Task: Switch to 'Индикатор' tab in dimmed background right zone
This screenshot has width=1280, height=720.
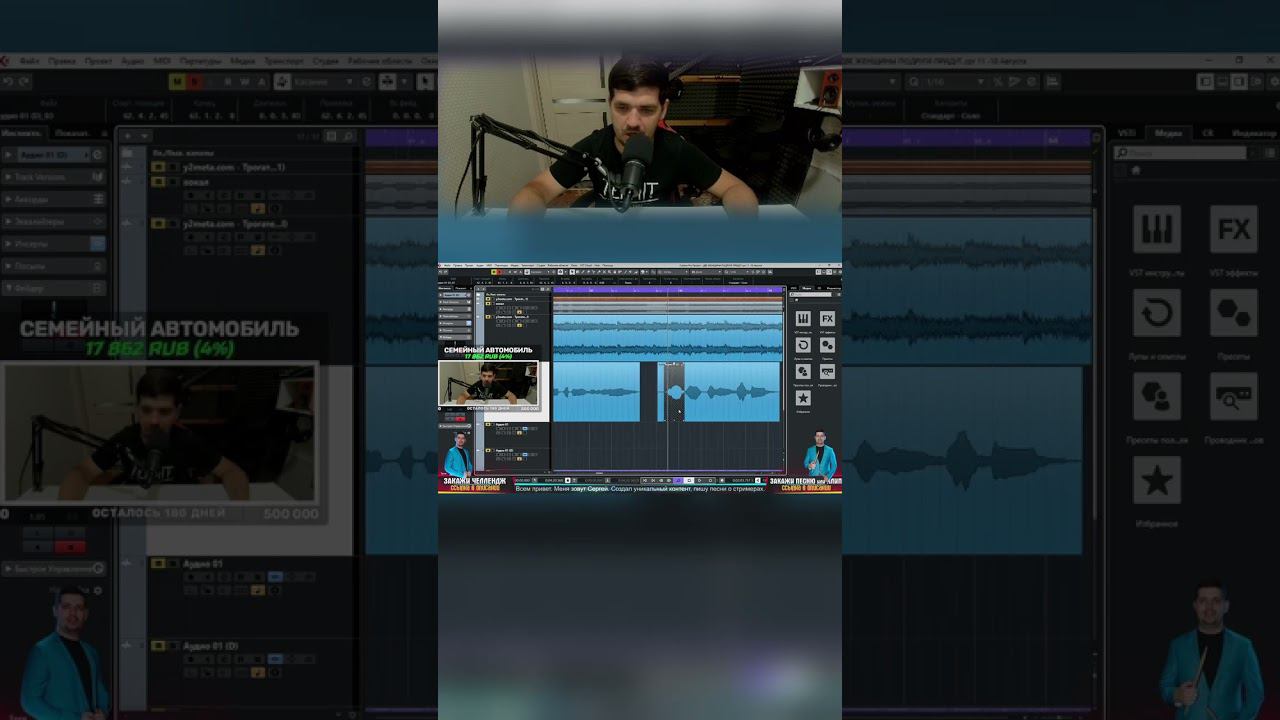Action: 1254,133
